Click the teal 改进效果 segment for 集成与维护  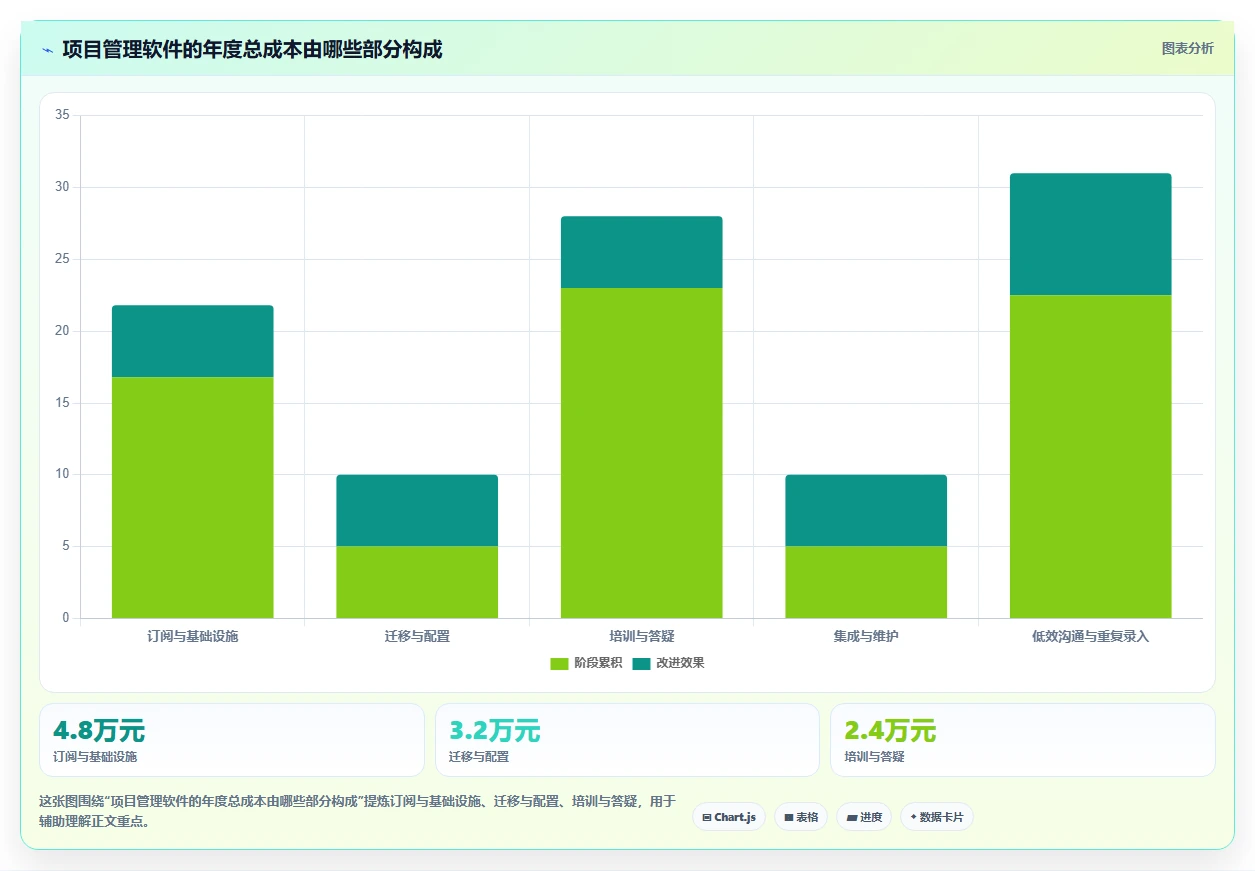tap(866, 510)
